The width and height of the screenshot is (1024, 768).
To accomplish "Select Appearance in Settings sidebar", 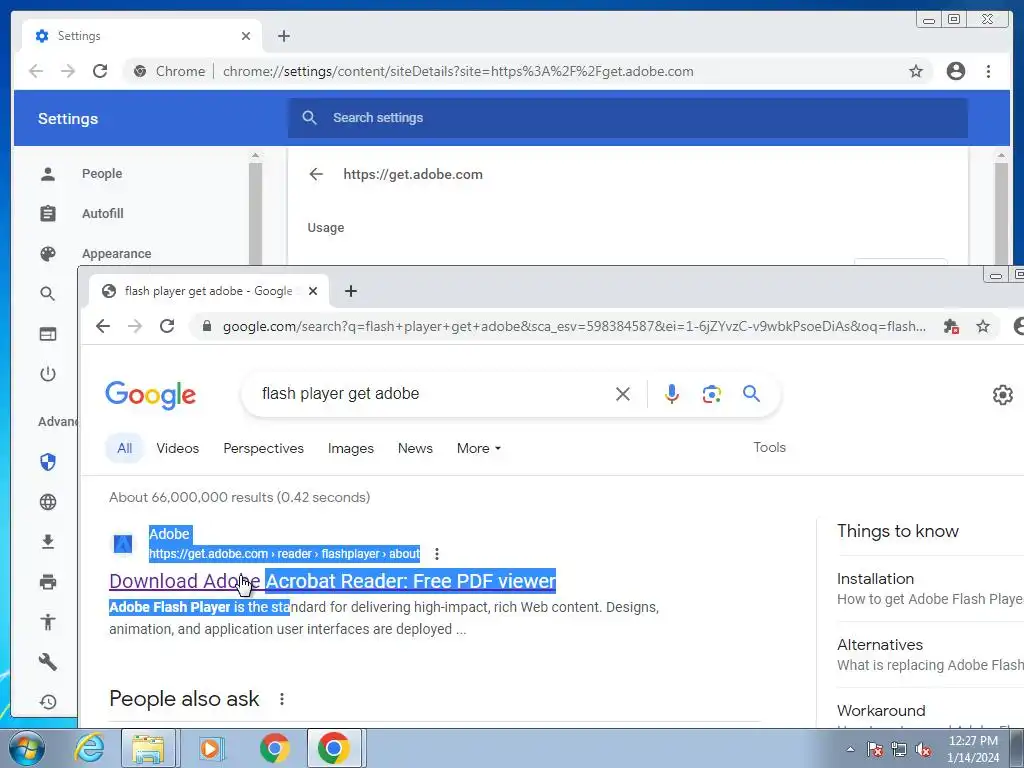I will 116,253.
